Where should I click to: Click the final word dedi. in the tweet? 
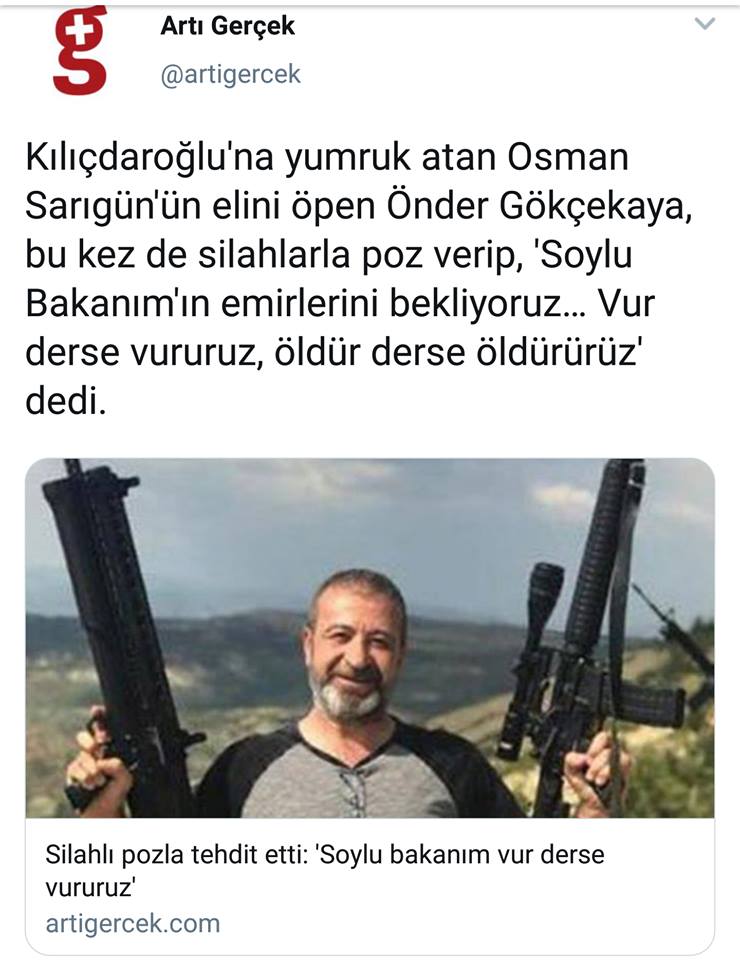pos(66,402)
